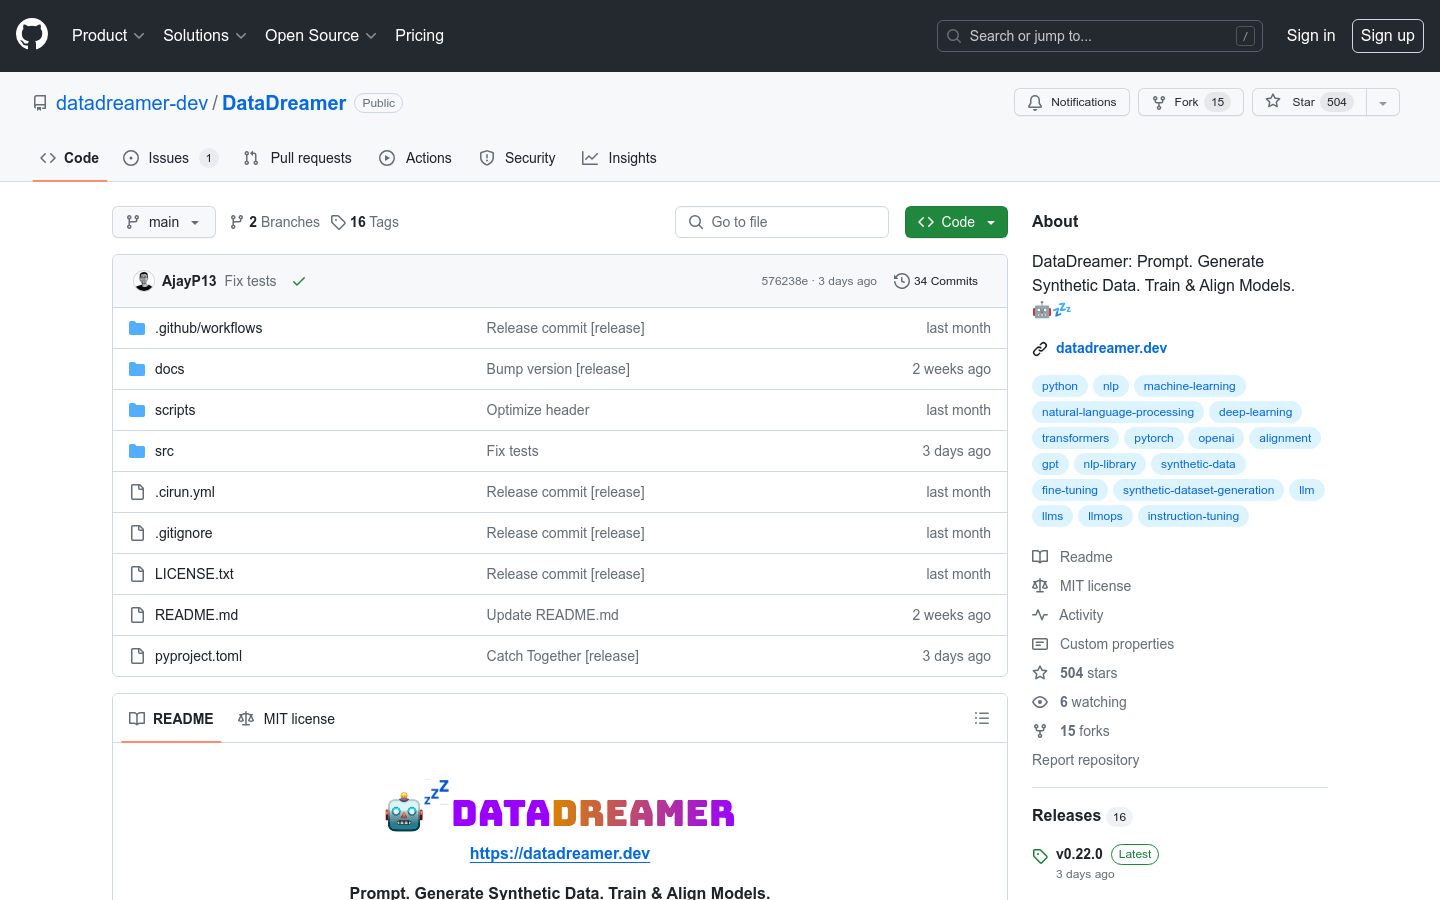This screenshot has width=1440, height=900.
Task: Expand the star lists dropdown arrow
Action: [x=1383, y=102]
